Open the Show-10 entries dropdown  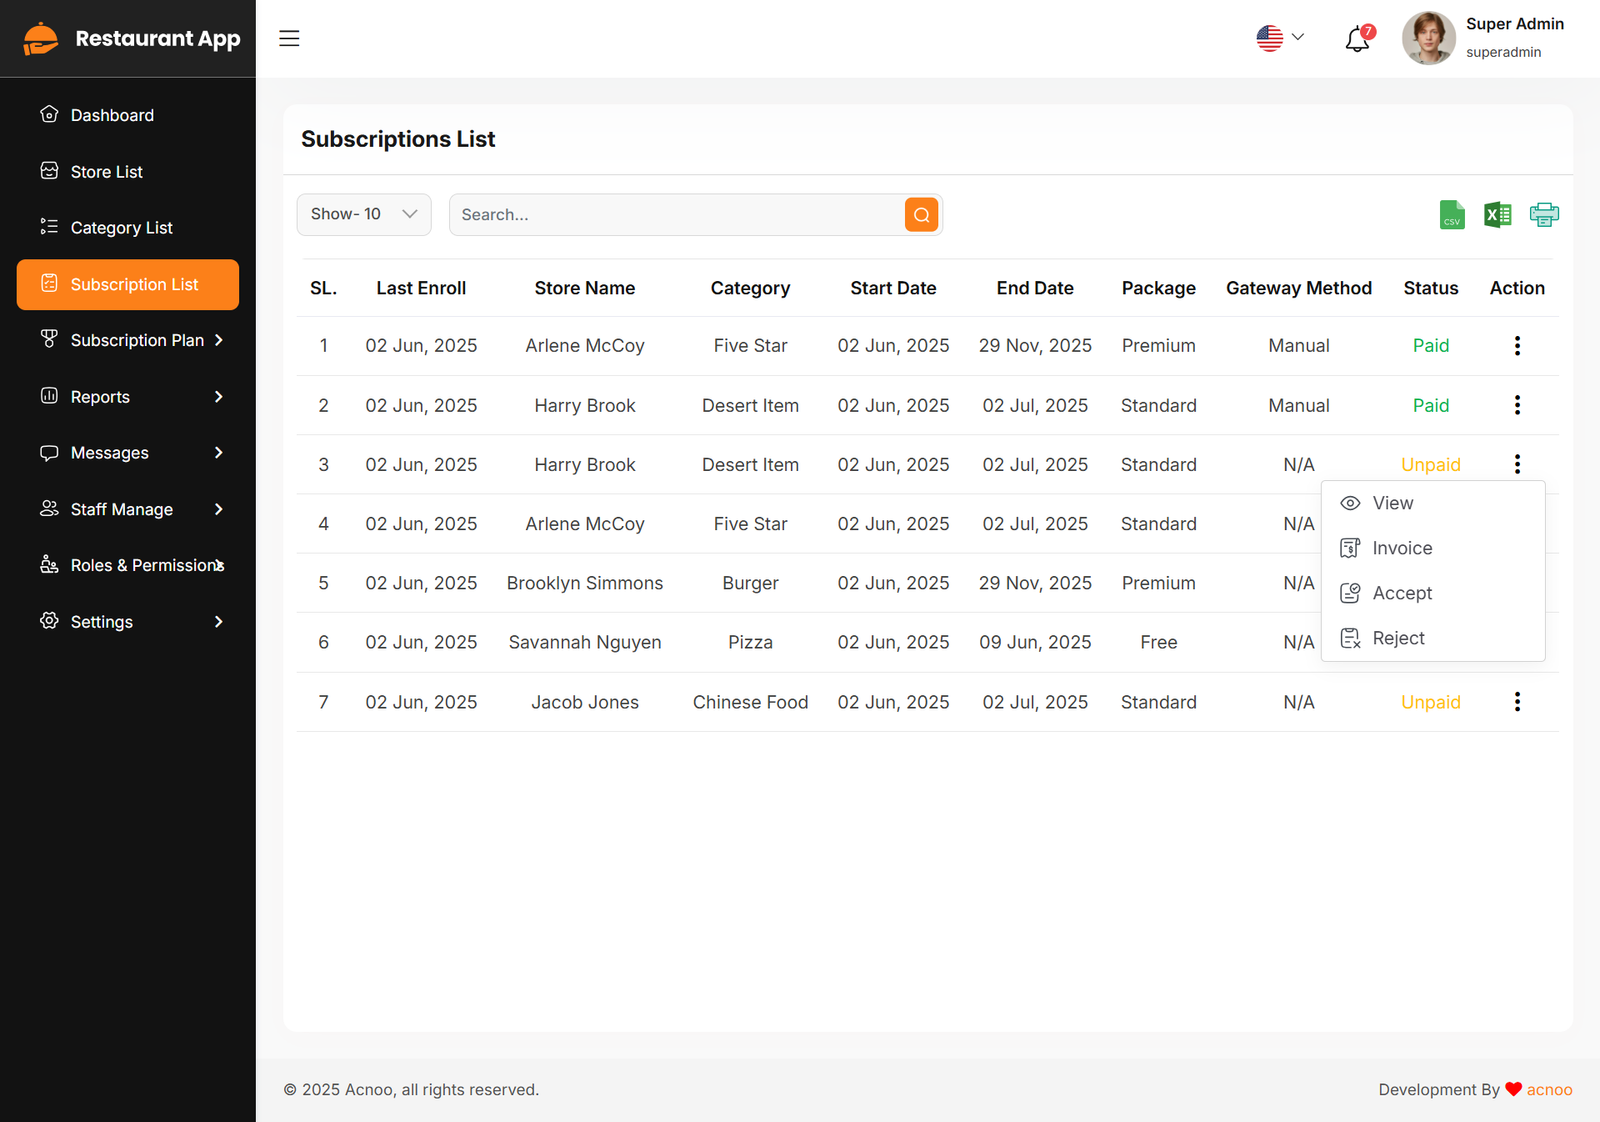coord(364,215)
